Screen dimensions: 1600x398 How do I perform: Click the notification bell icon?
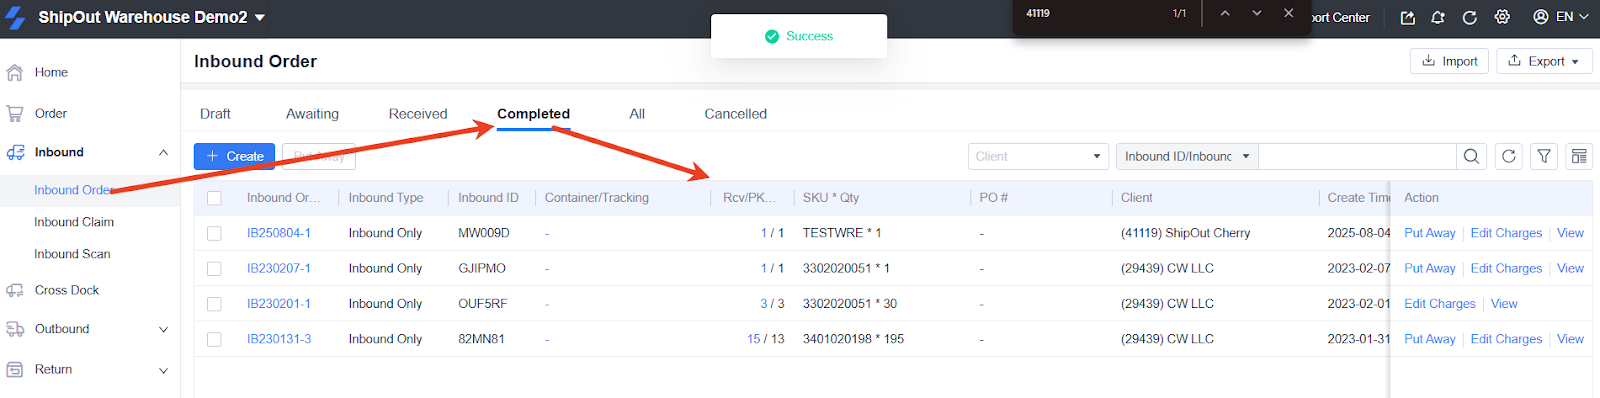click(1438, 17)
